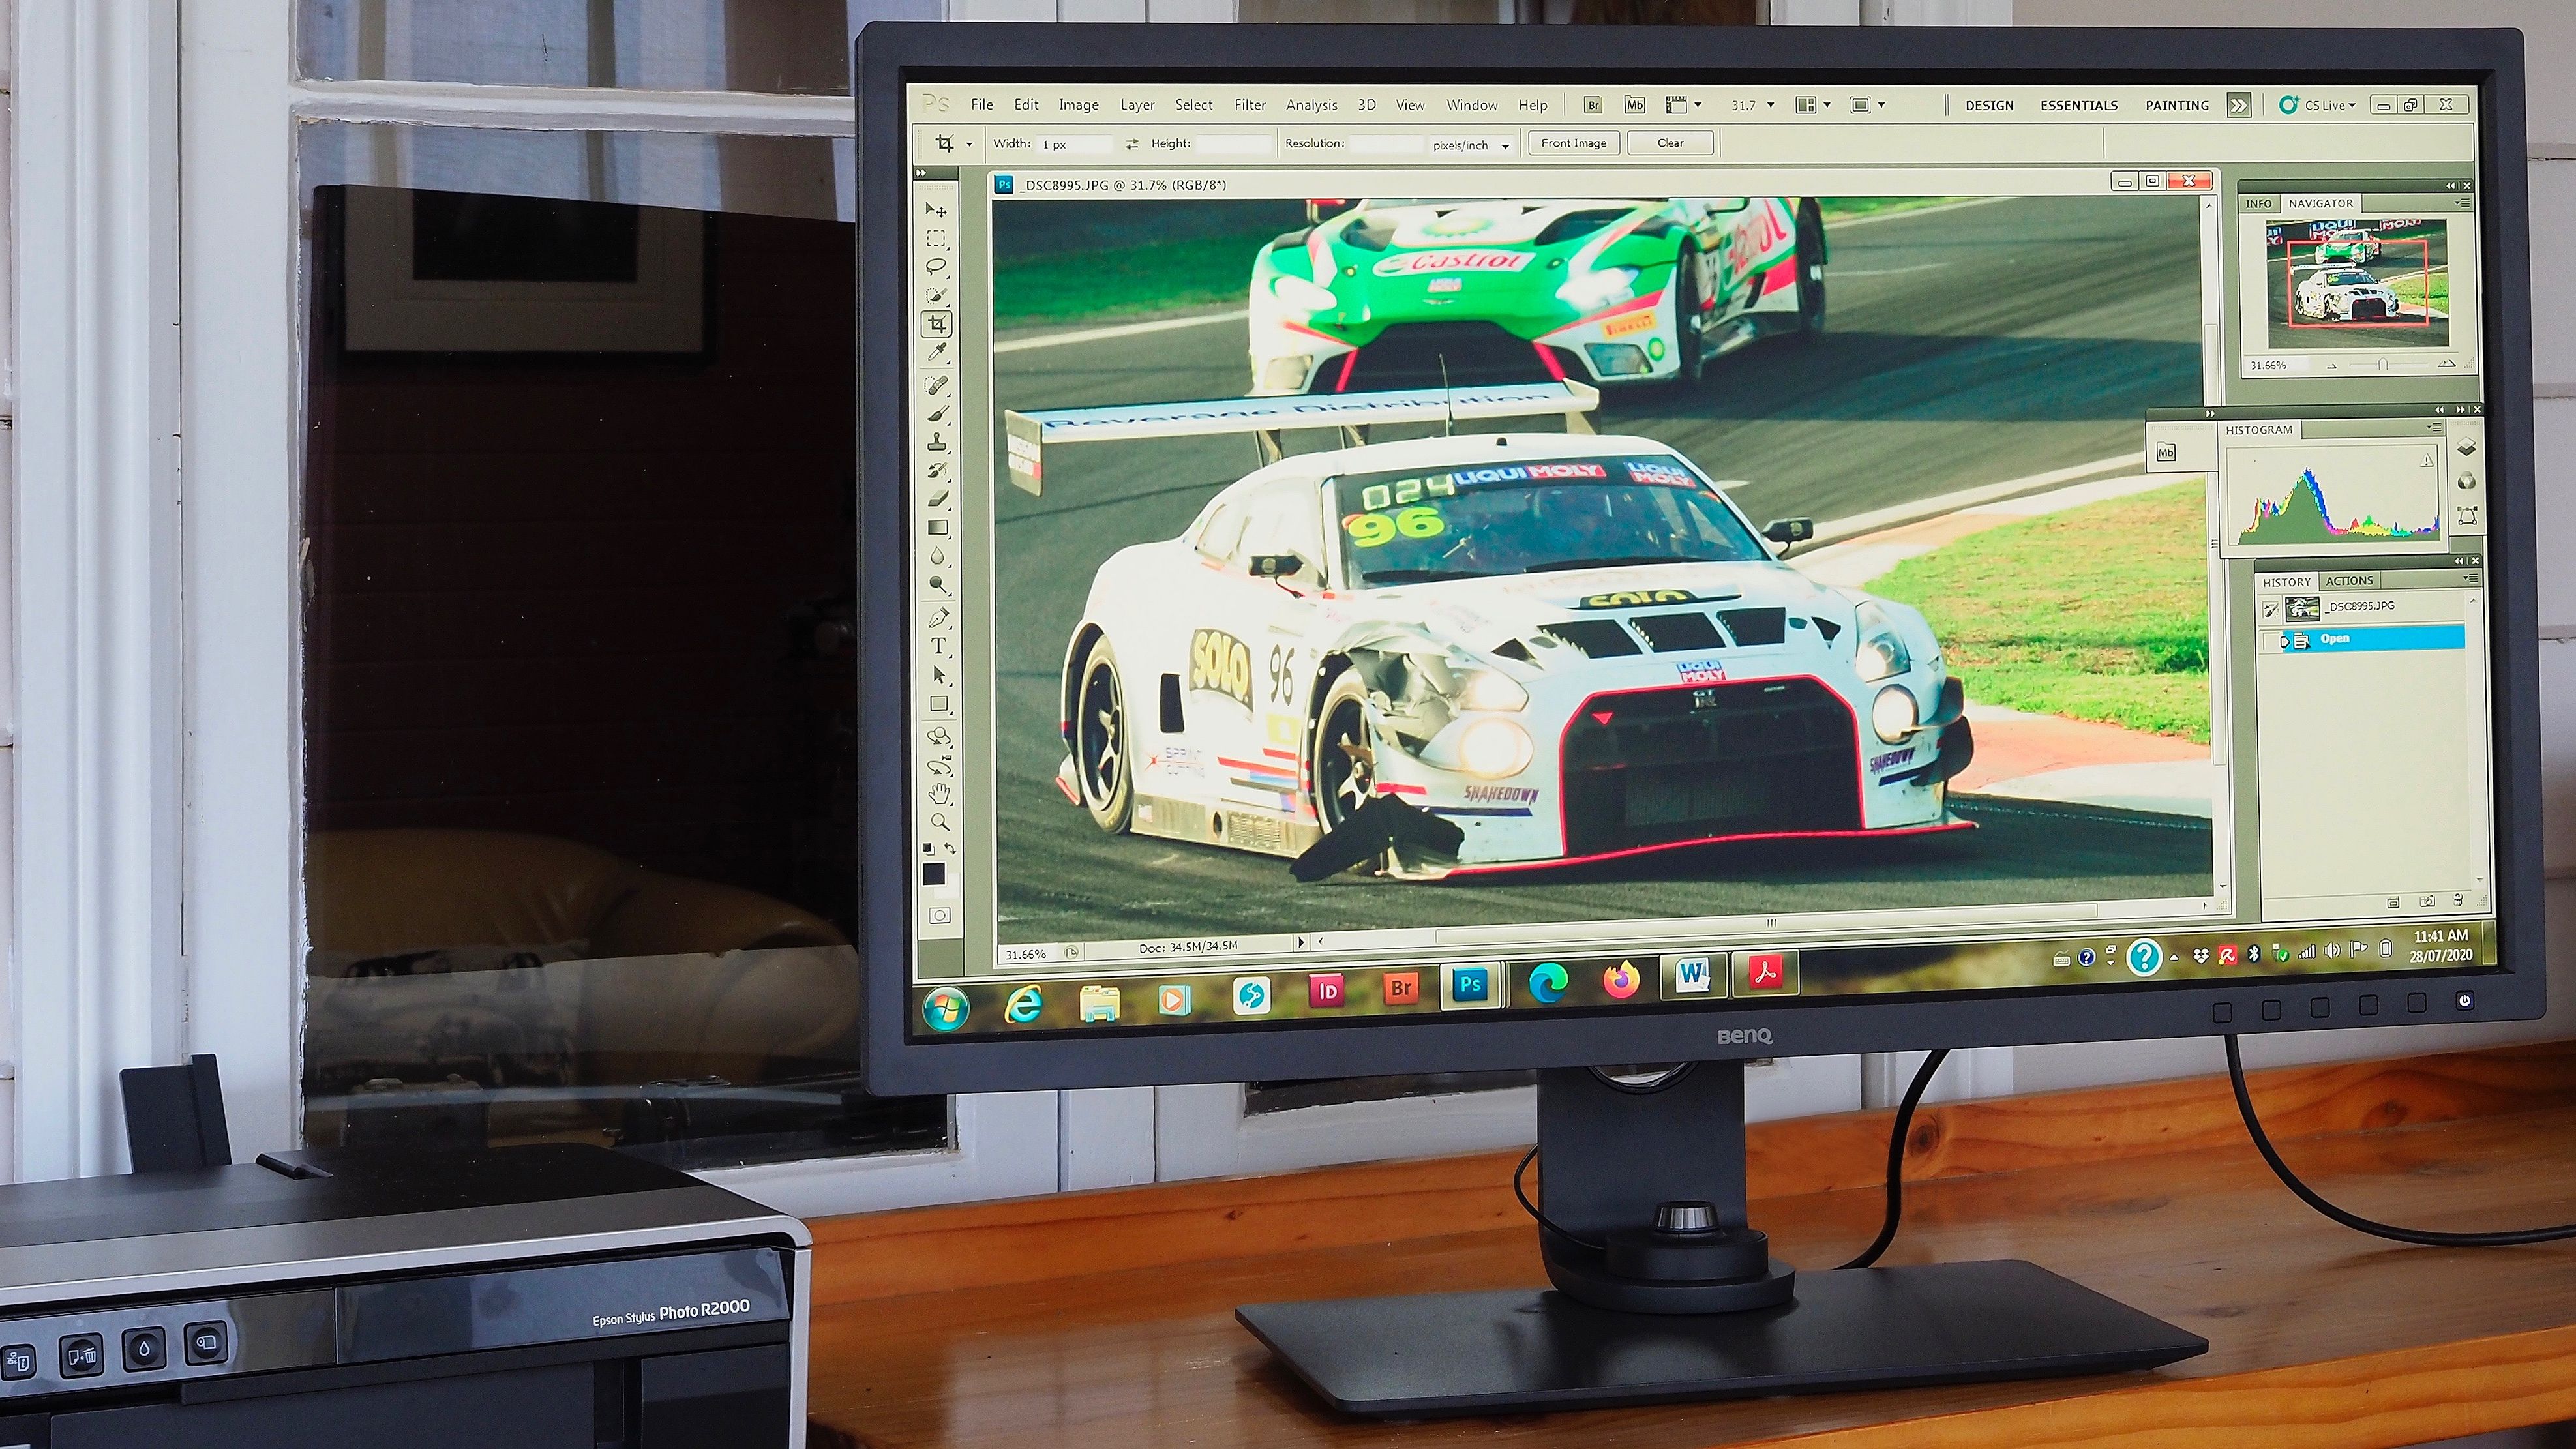Select the Pen tool

[x=939, y=618]
